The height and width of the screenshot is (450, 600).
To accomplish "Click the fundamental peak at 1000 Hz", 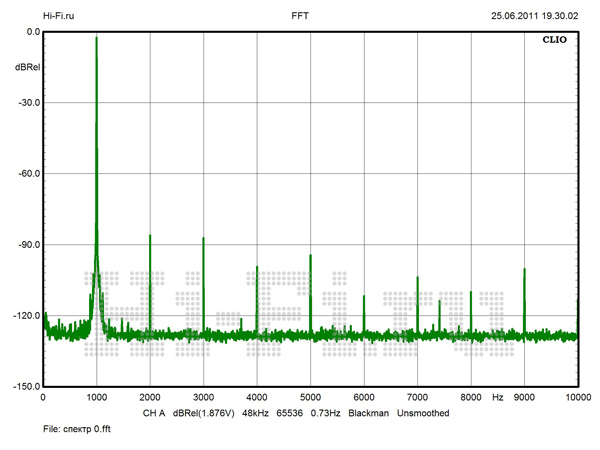I will point(96,38).
